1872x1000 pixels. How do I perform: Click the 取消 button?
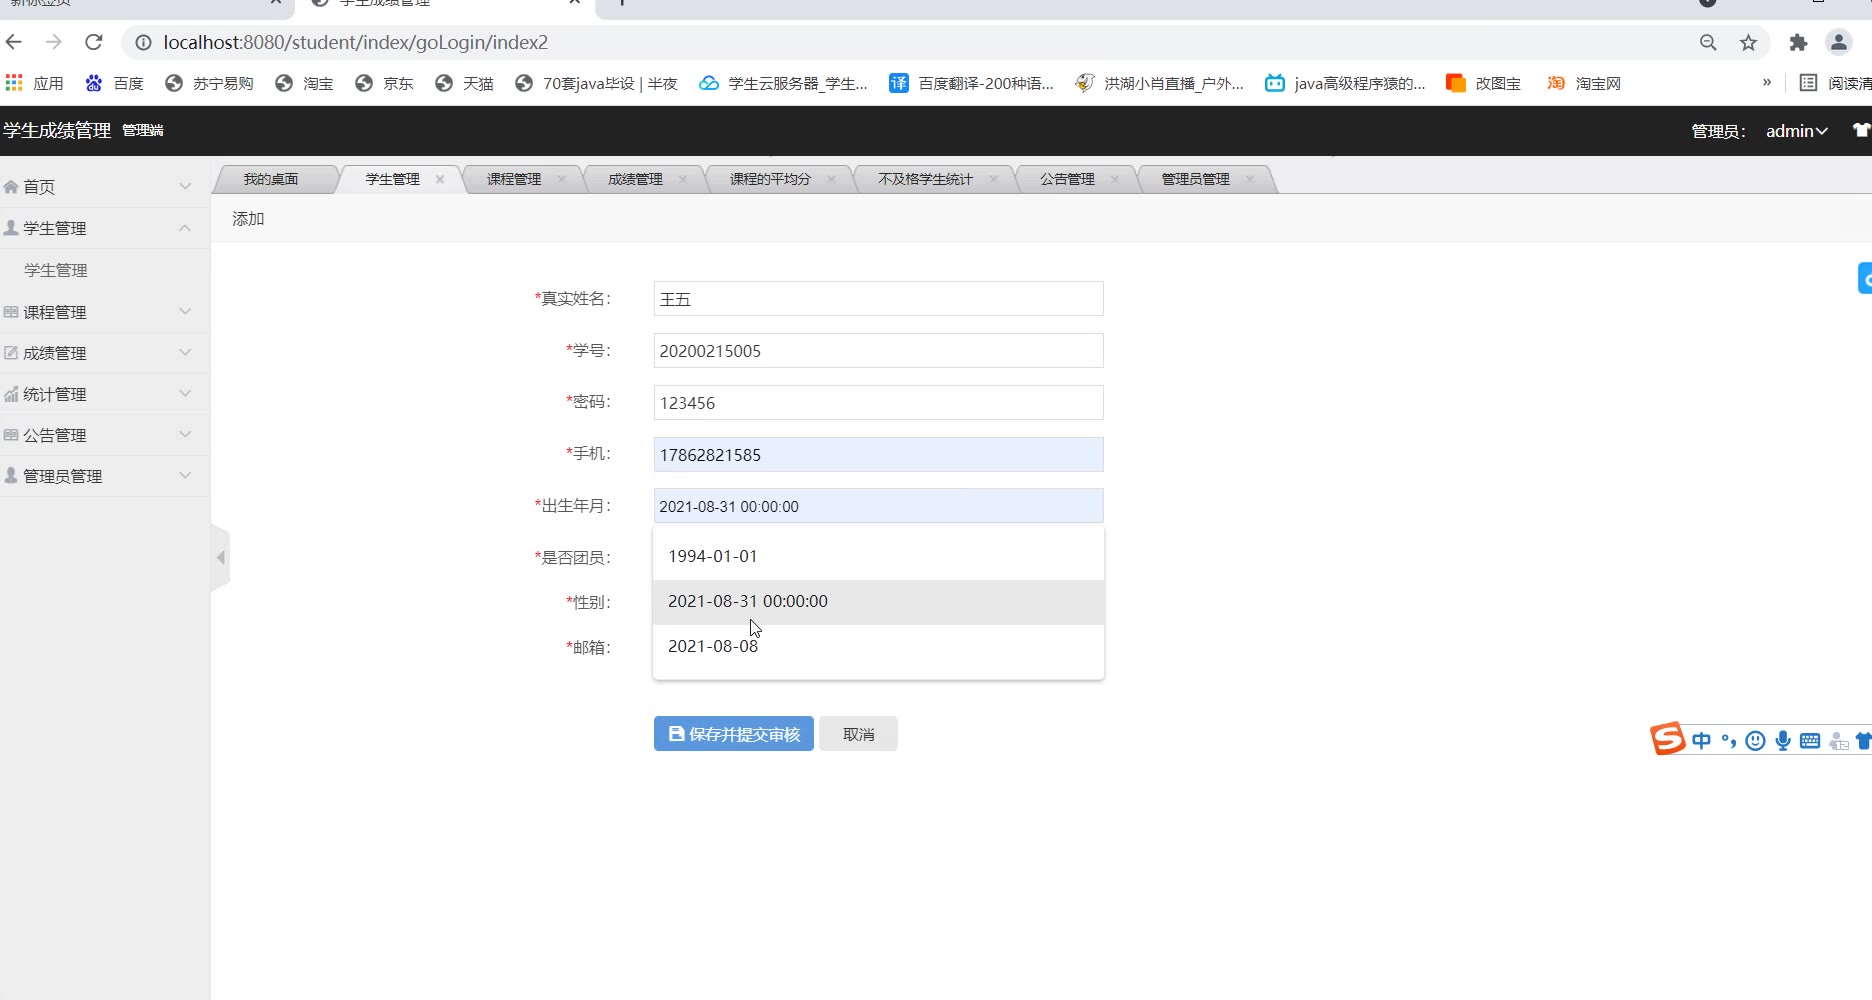click(858, 734)
